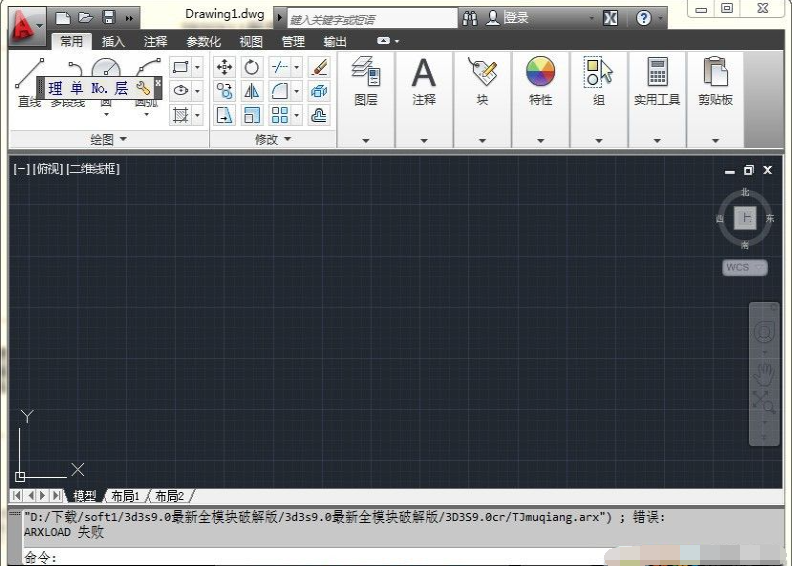Select the Stretch tool
Viewport: 792px width, 566px height.
224,115
